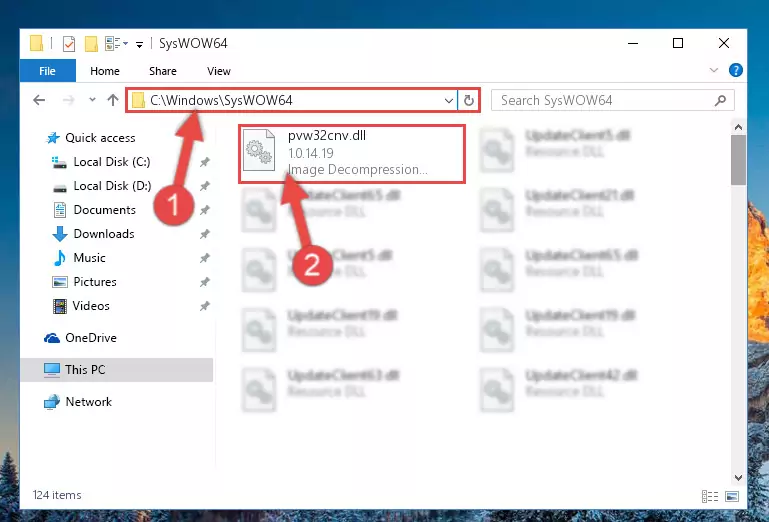
Task: Switch to the View ribbon tab
Action: (219, 71)
